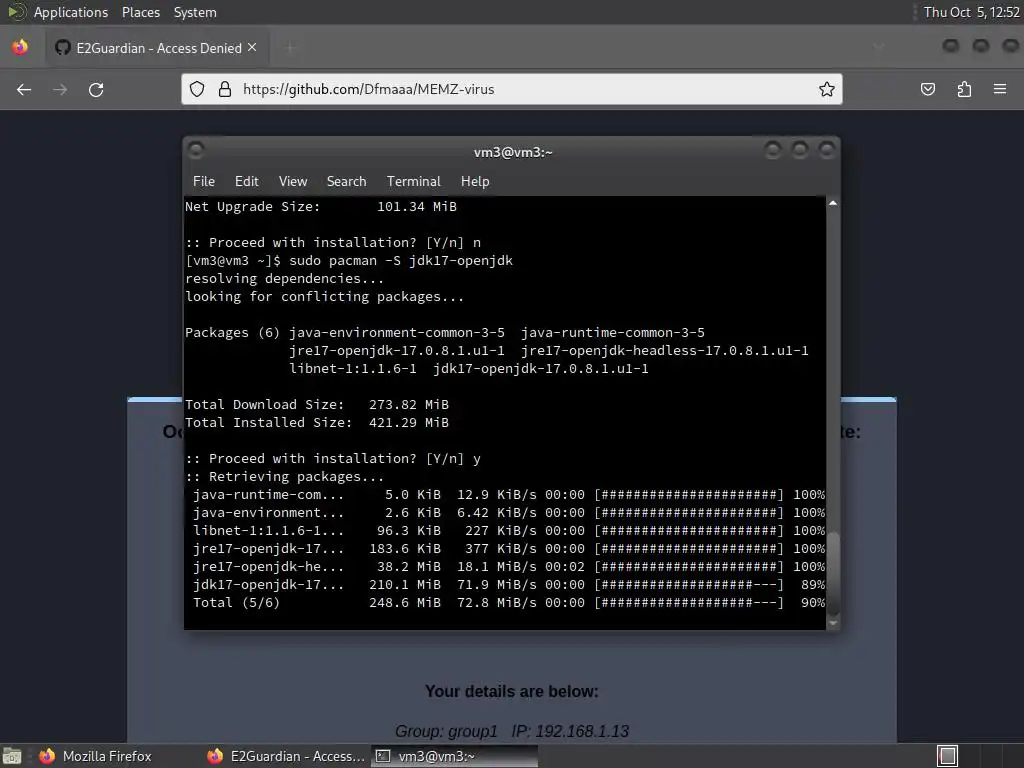Viewport: 1024px width, 768px height.
Task: Click the Firefox forward arrow
Action: click(60, 89)
